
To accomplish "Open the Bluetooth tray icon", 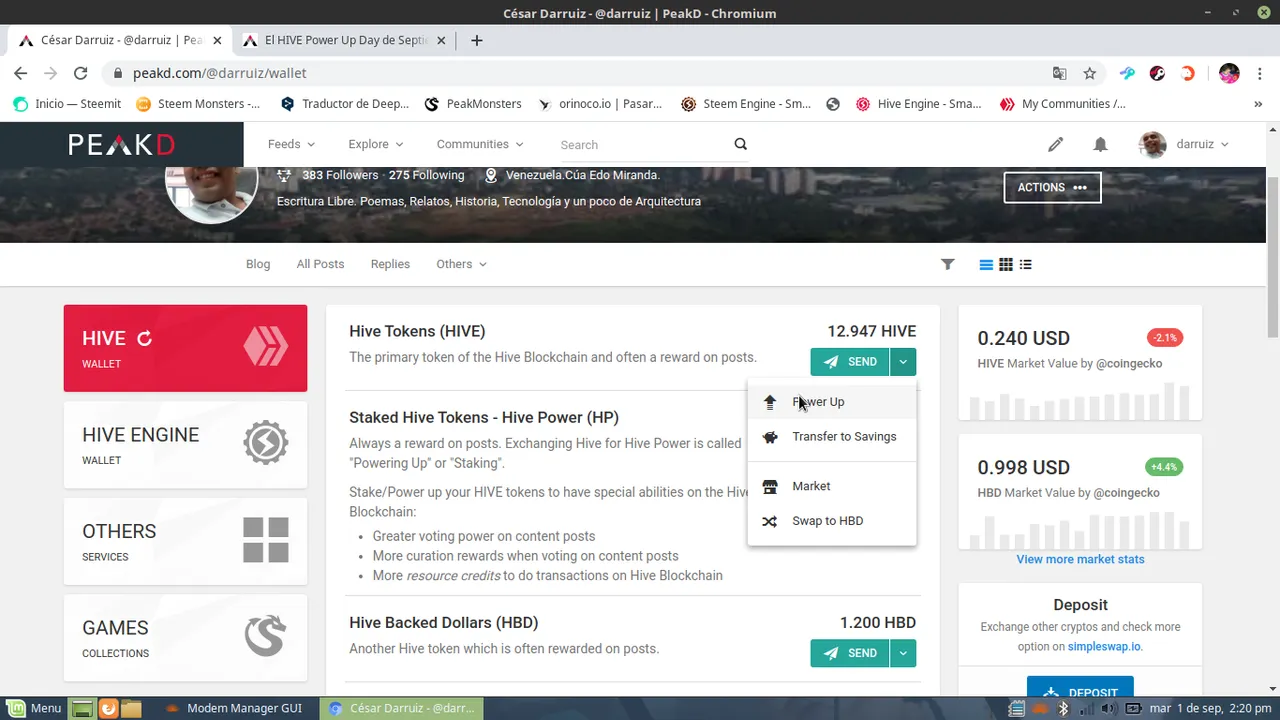I will click(1064, 708).
